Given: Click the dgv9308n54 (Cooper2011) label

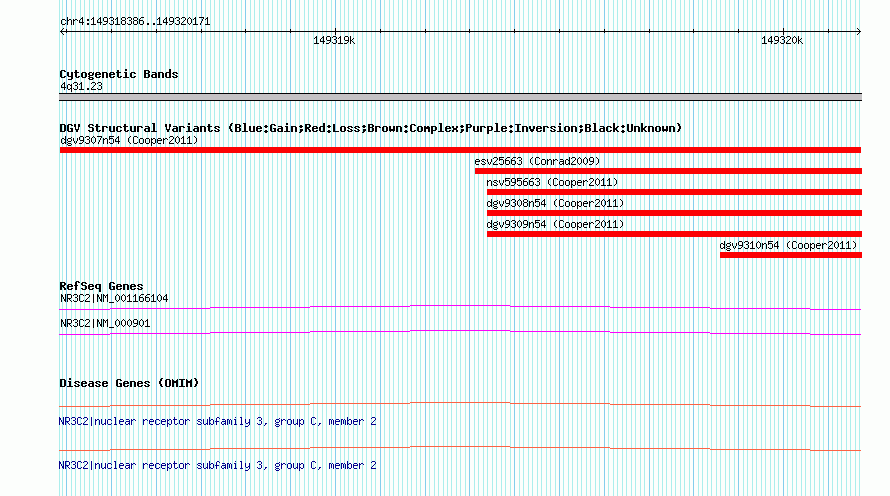Looking at the screenshot, I should coord(555,203).
